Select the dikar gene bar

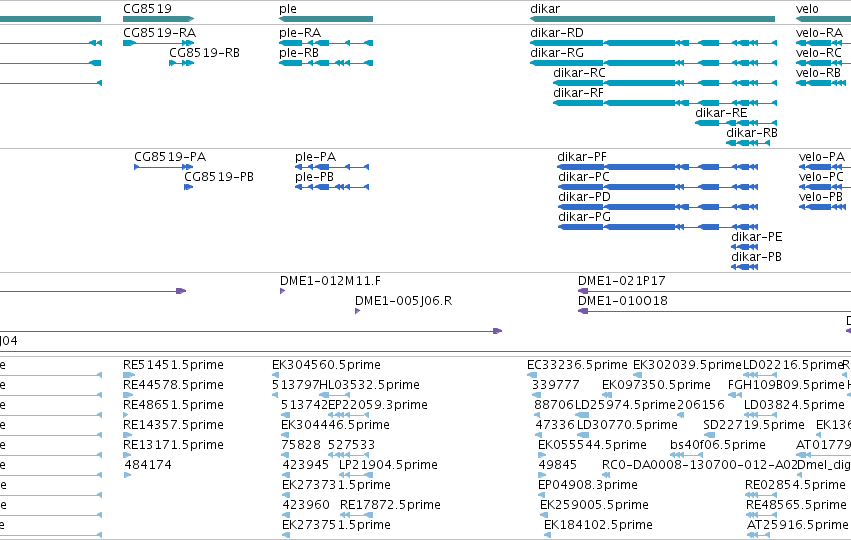652,19
